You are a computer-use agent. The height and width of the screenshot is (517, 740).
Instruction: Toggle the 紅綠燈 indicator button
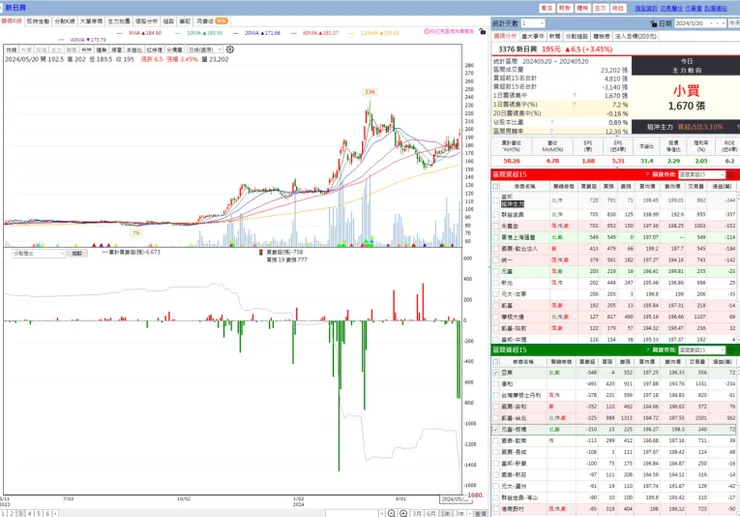[x=154, y=50]
